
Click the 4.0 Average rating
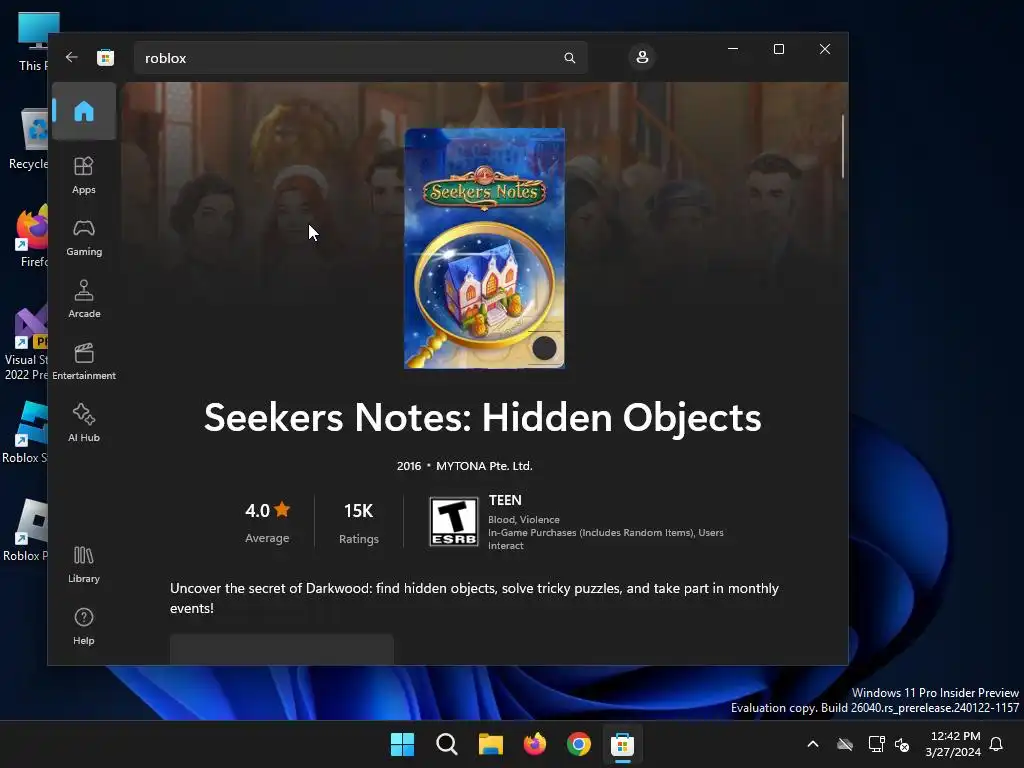tap(267, 522)
